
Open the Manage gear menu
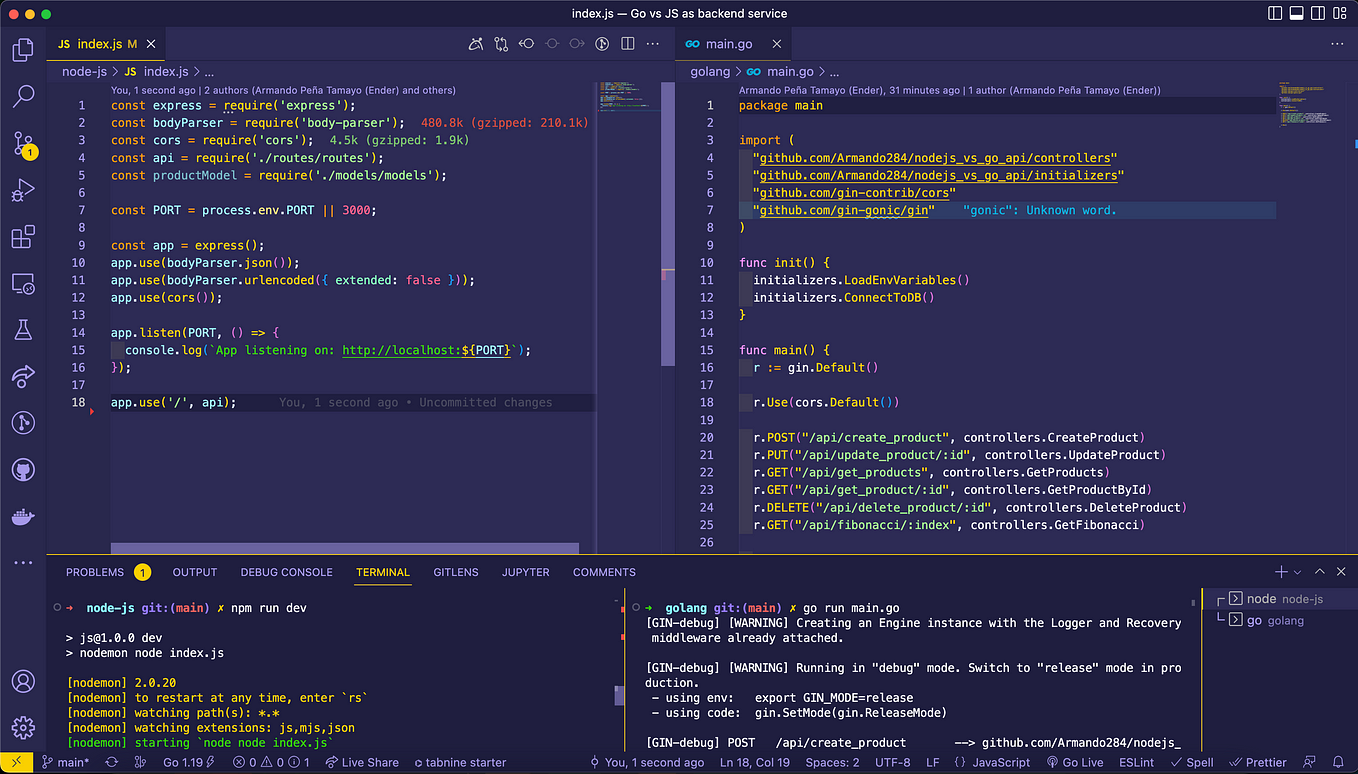tap(23, 728)
